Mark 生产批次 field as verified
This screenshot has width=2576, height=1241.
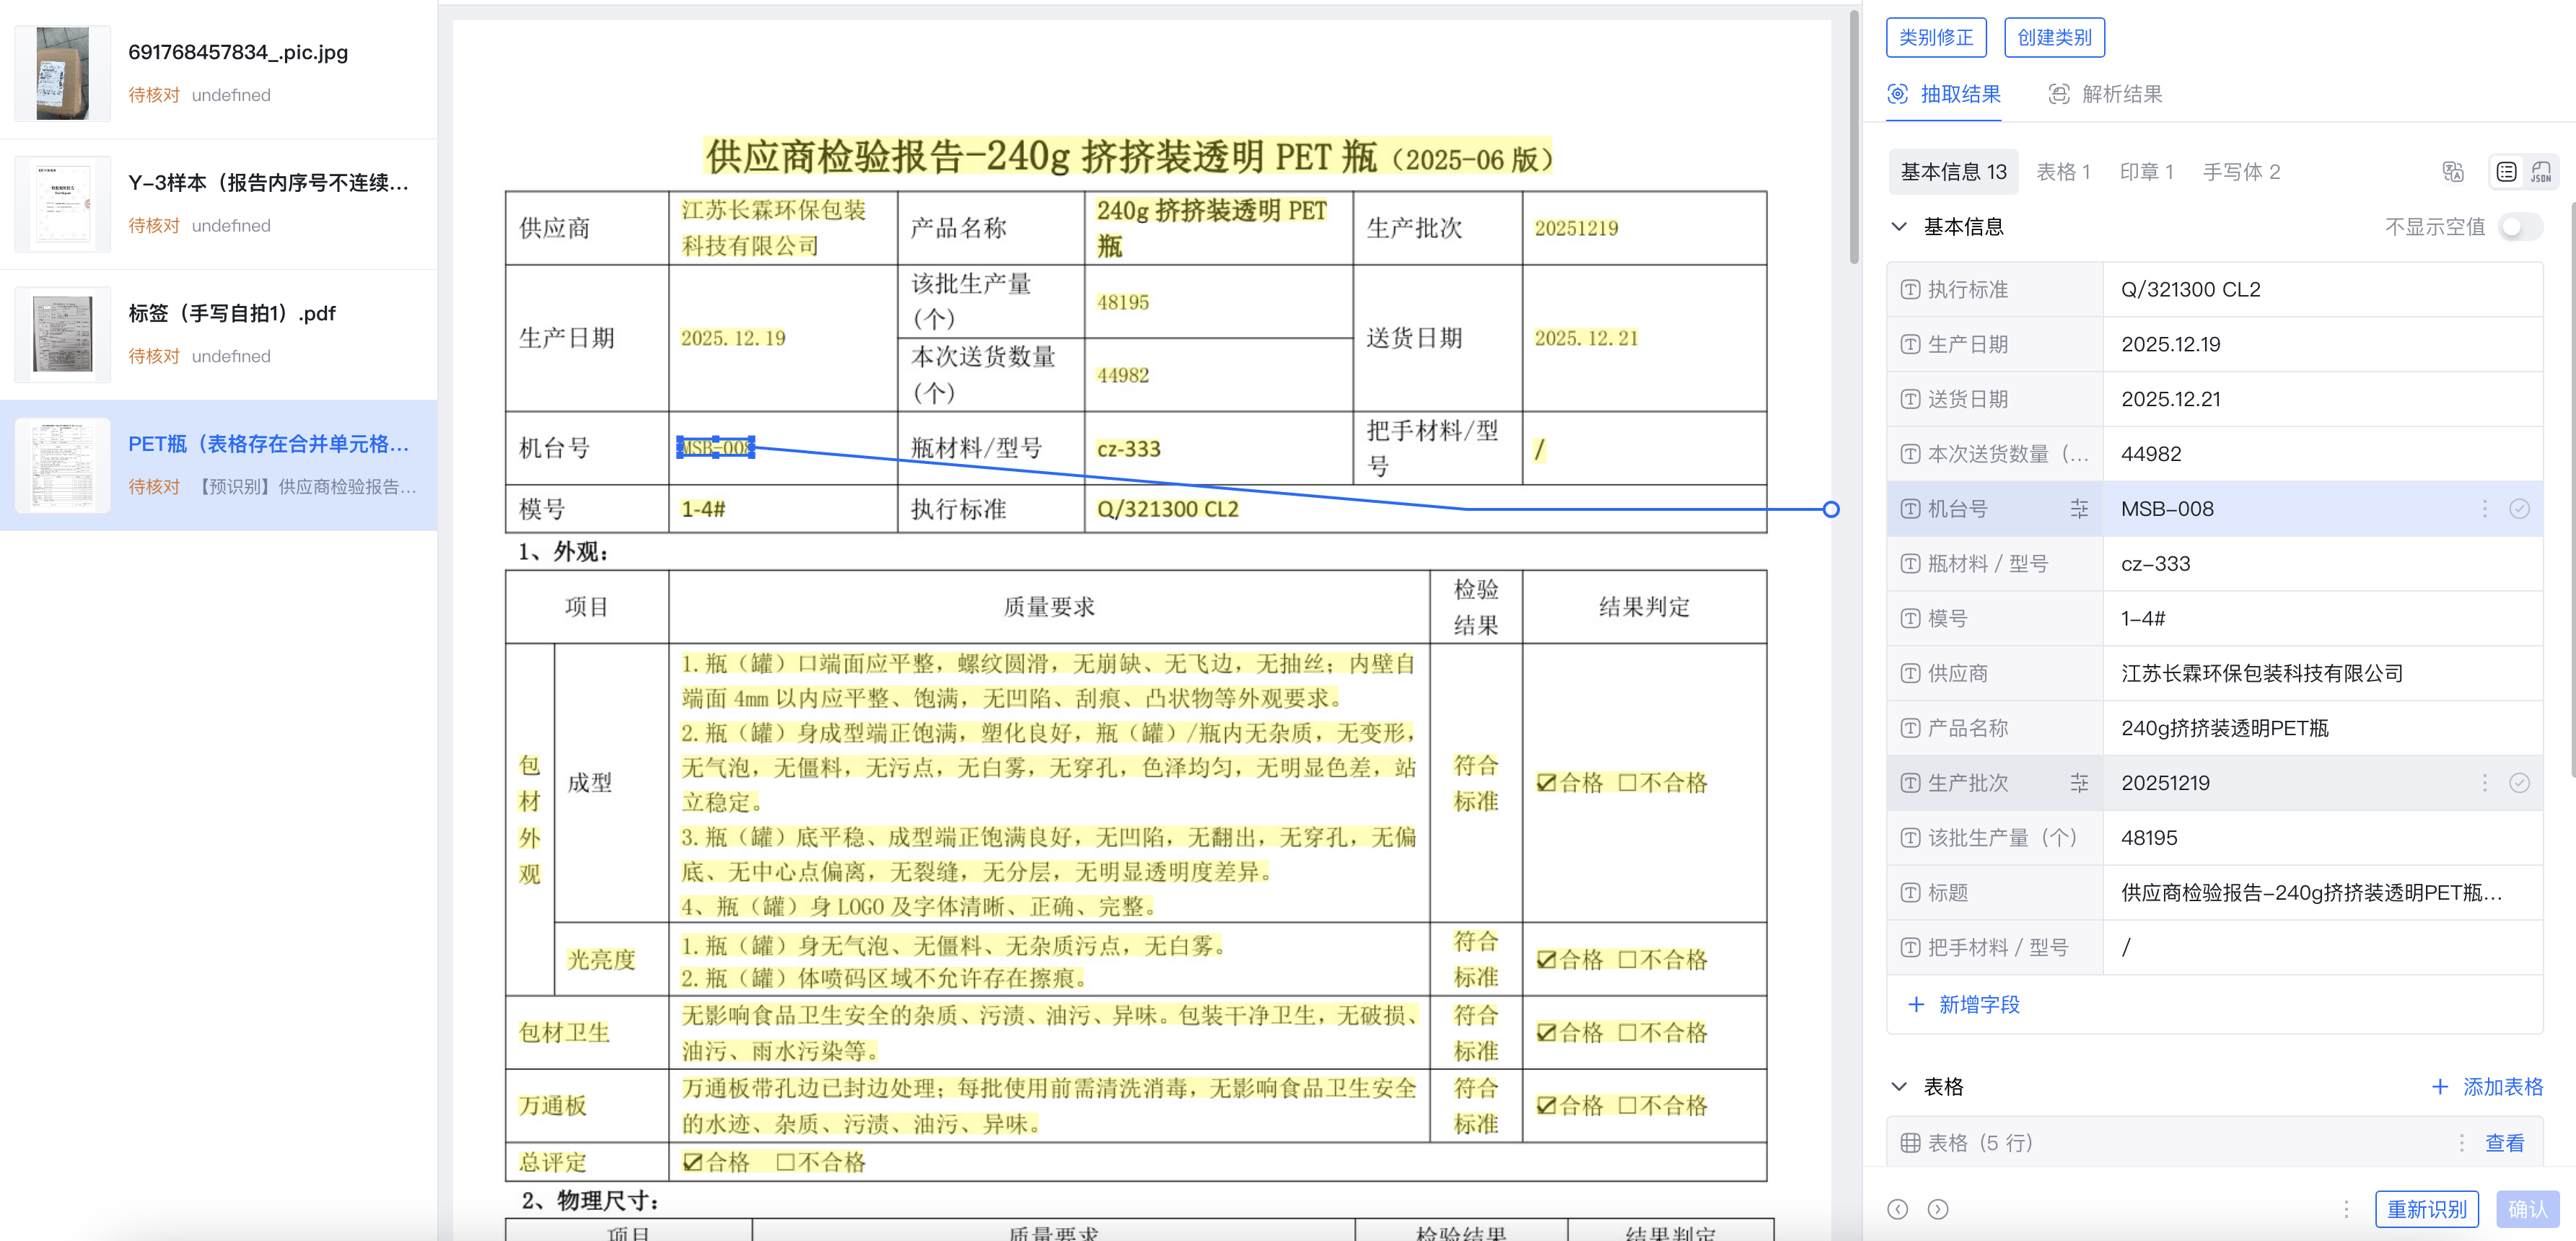[x=2519, y=783]
